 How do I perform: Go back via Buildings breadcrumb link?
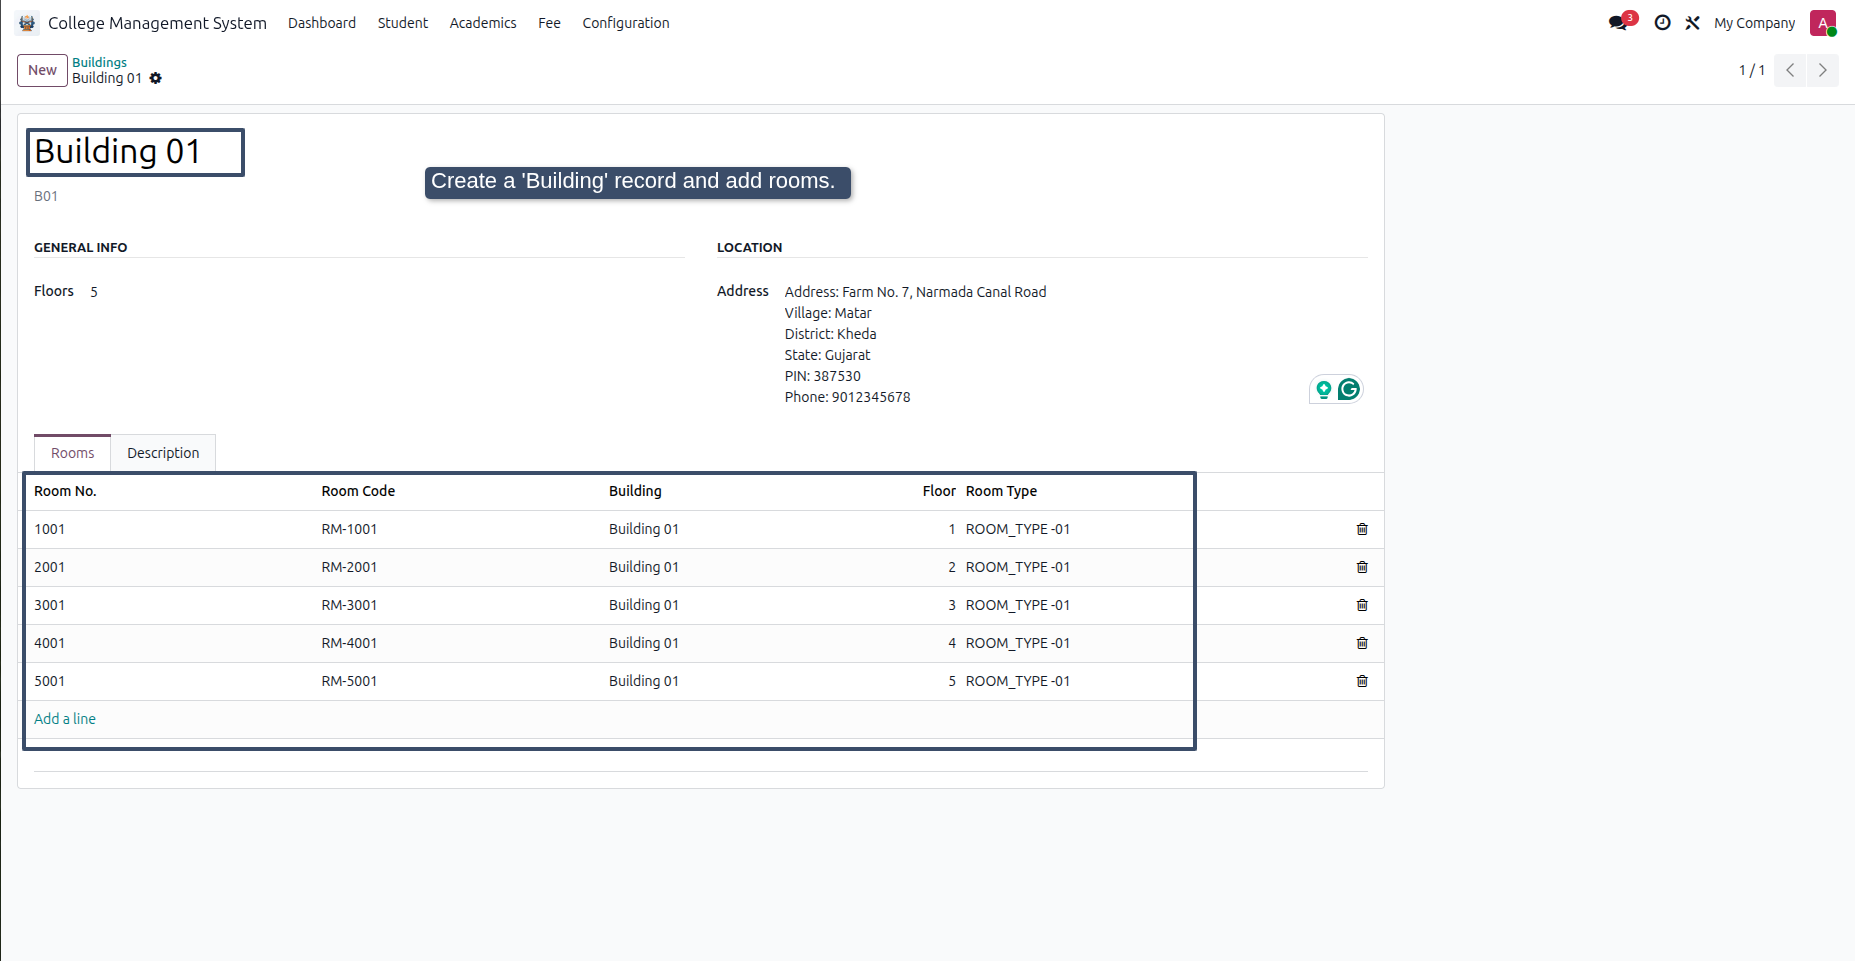[x=99, y=62]
